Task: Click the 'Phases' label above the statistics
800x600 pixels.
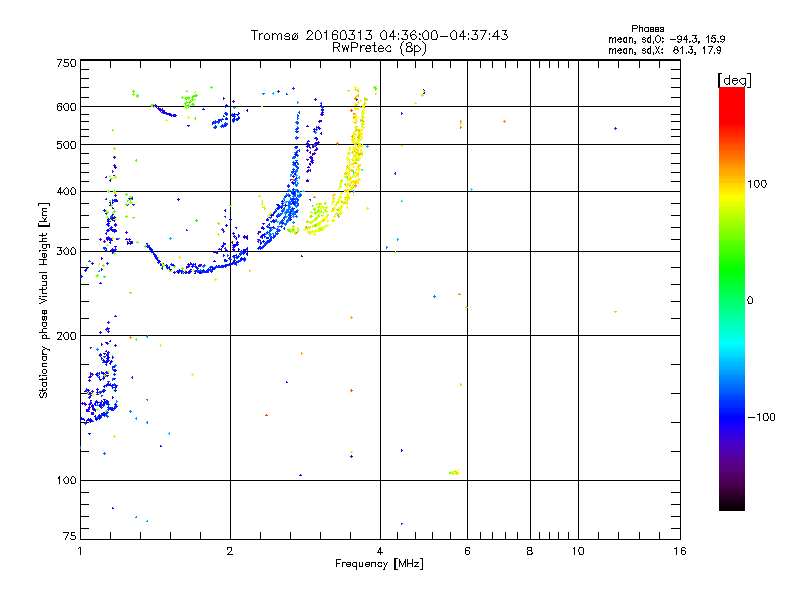Action: [647, 29]
